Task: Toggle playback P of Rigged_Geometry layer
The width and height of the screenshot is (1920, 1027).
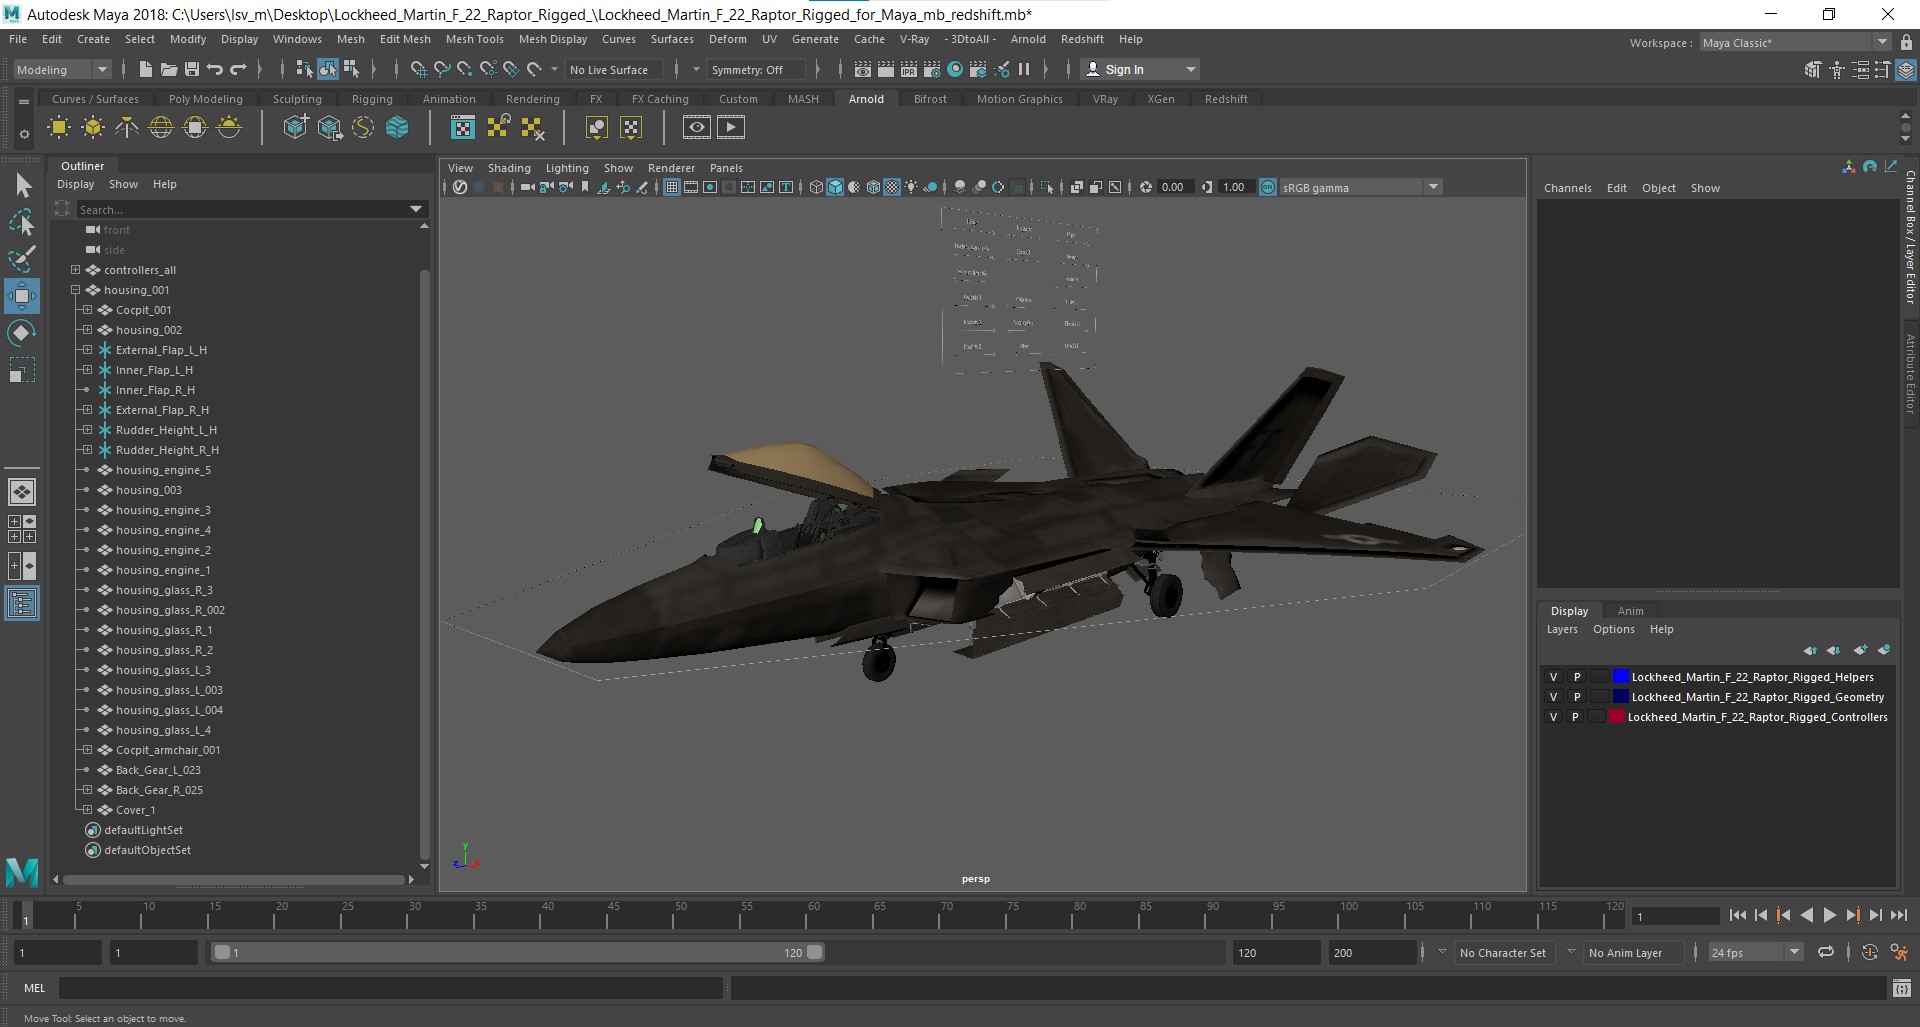Action: 1577,697
